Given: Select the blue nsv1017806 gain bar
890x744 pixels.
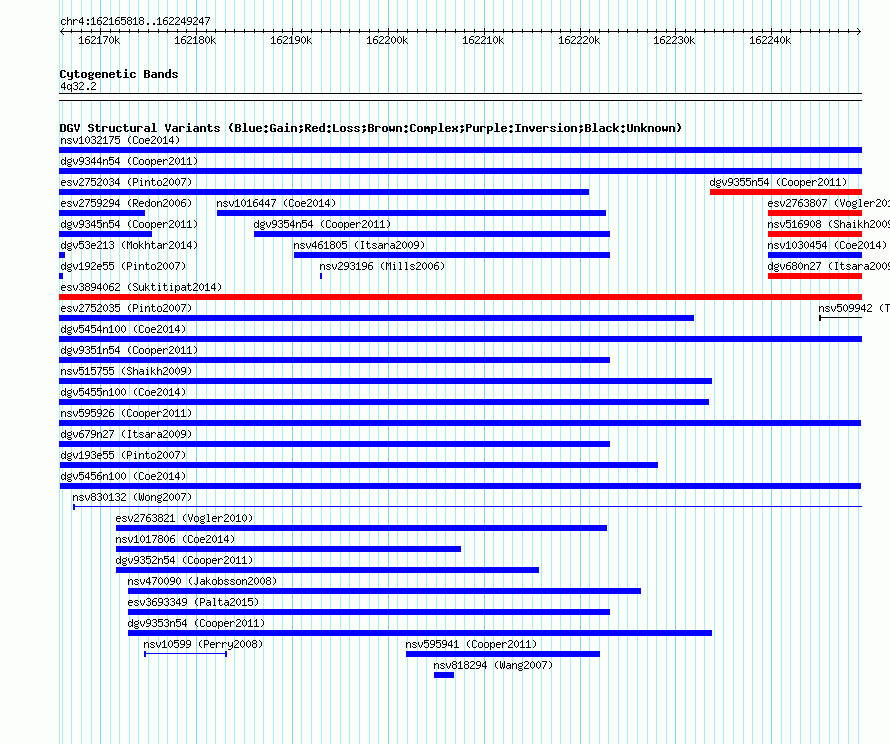Looking at the screenshot, I should point(288,549).
